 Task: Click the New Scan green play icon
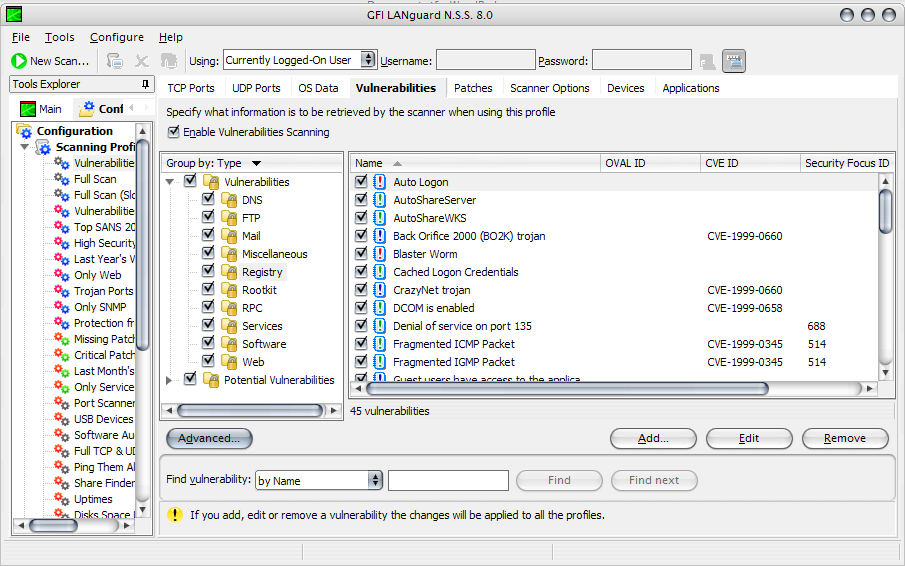click(18, 61)
